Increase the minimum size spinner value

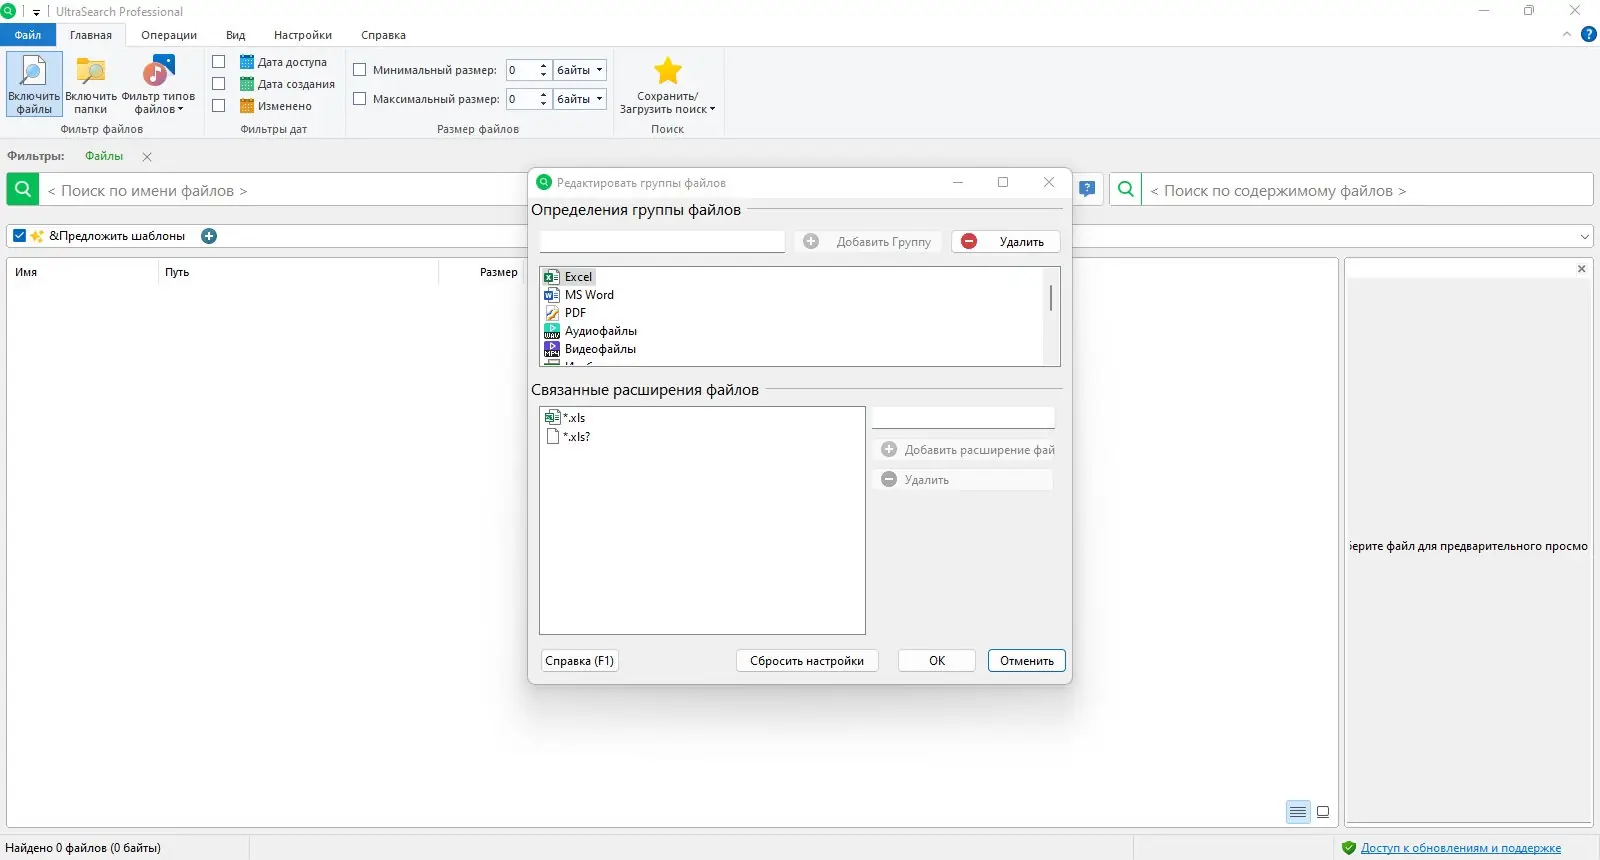pos(543,66)
